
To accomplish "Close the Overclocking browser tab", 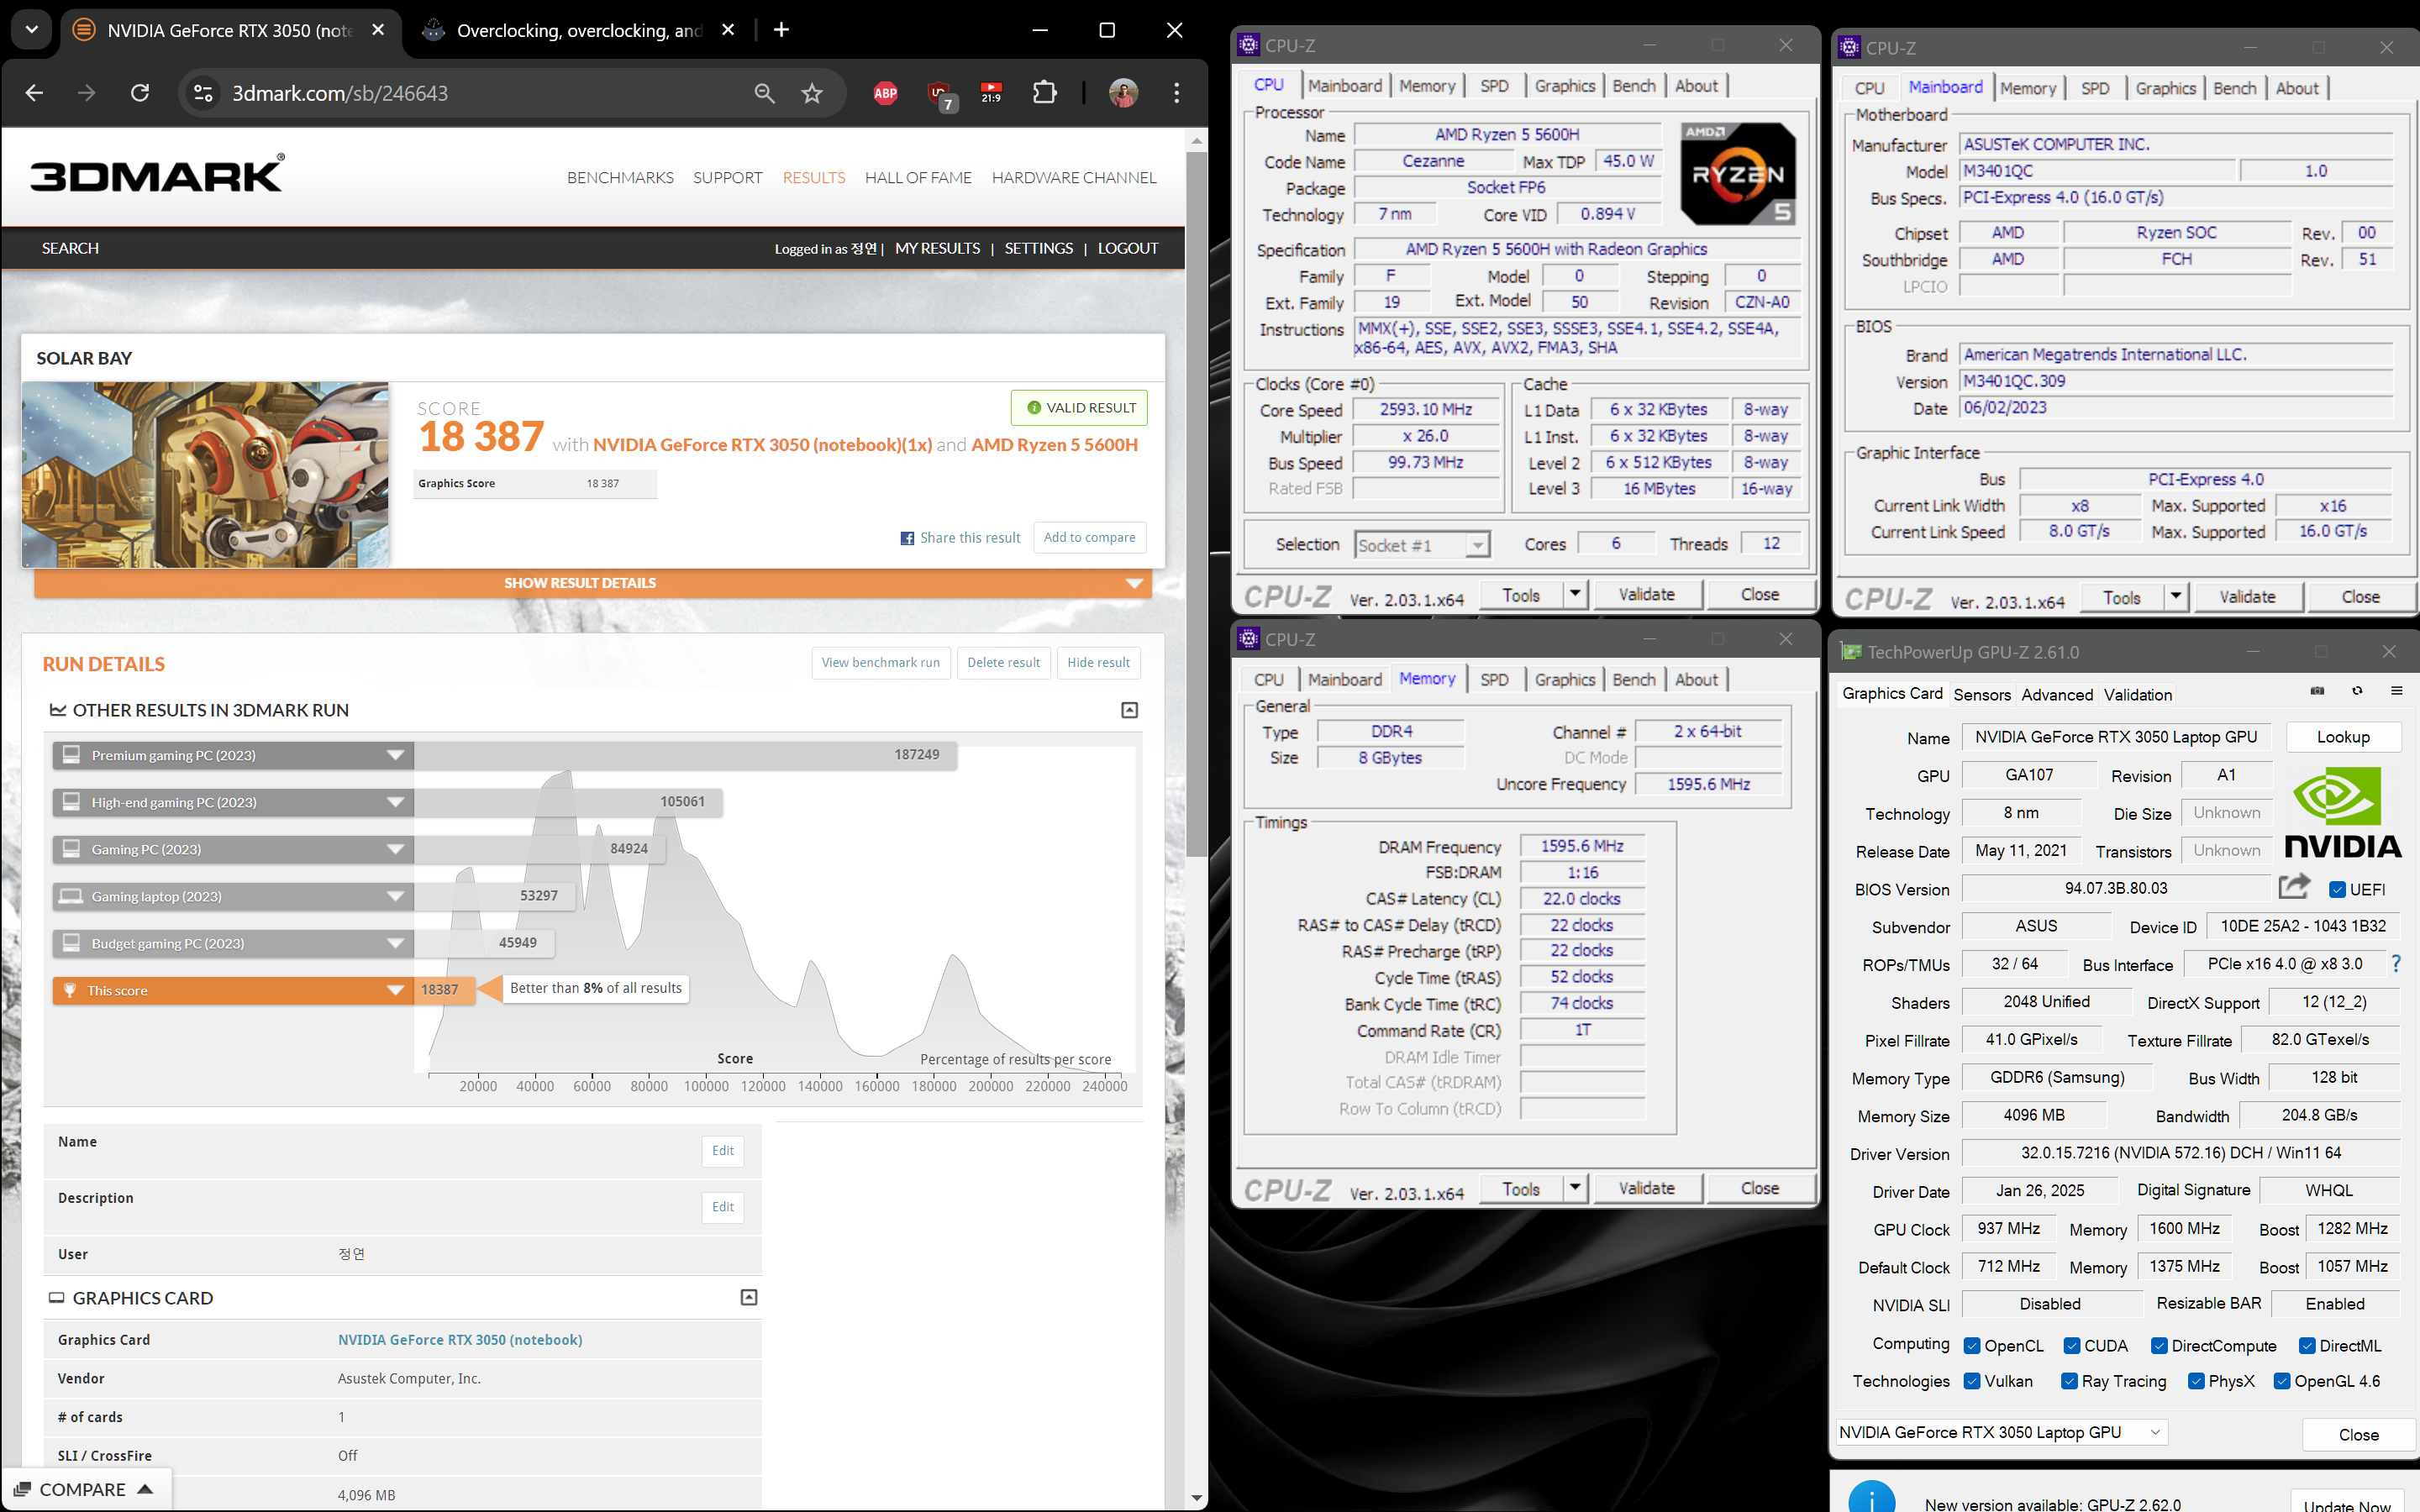I will [728, 30].
